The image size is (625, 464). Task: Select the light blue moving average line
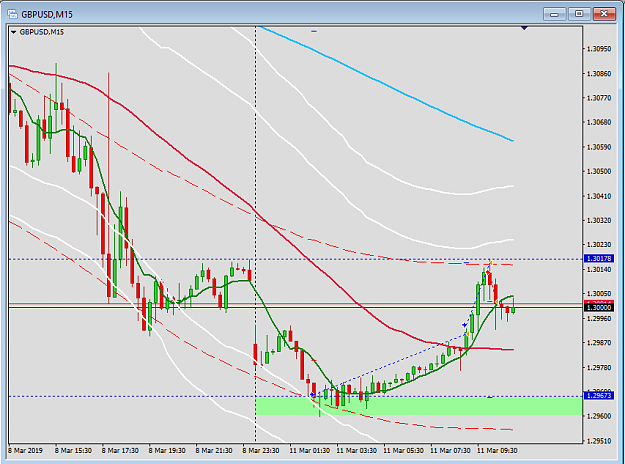[x=386, y=84]
